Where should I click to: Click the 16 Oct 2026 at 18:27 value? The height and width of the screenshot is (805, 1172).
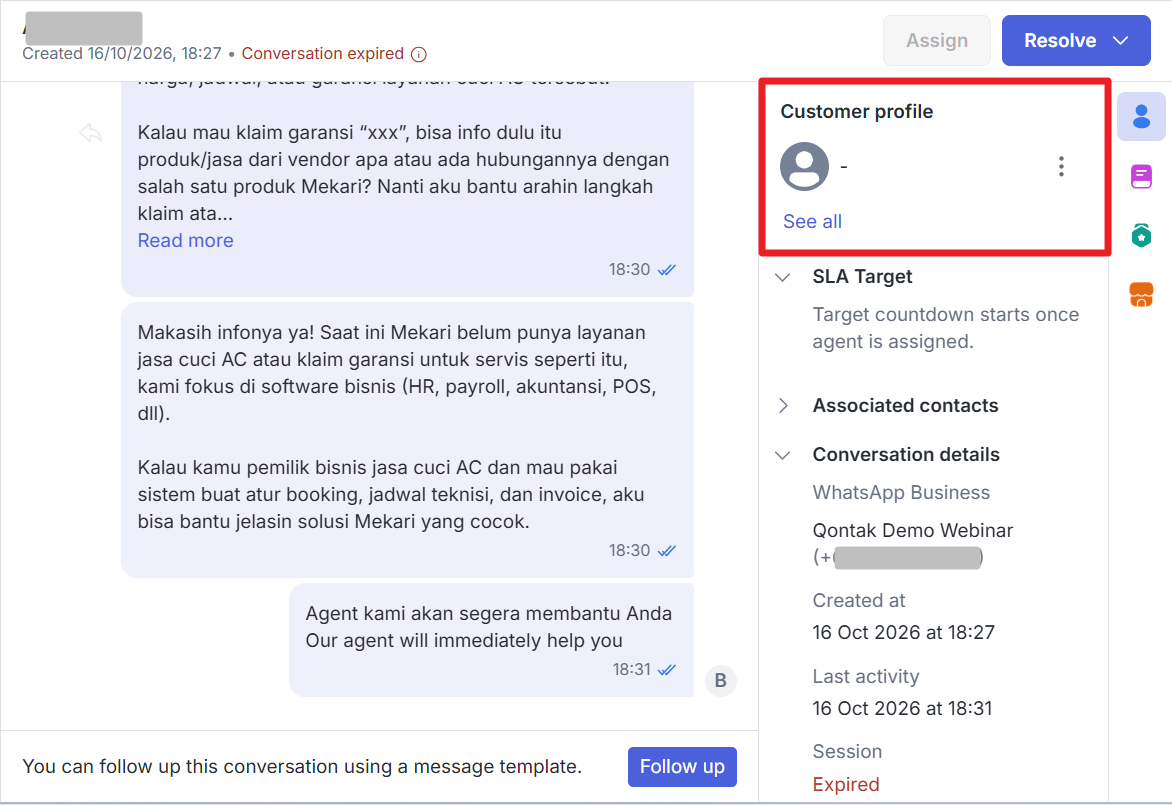(x=904, y=632)
